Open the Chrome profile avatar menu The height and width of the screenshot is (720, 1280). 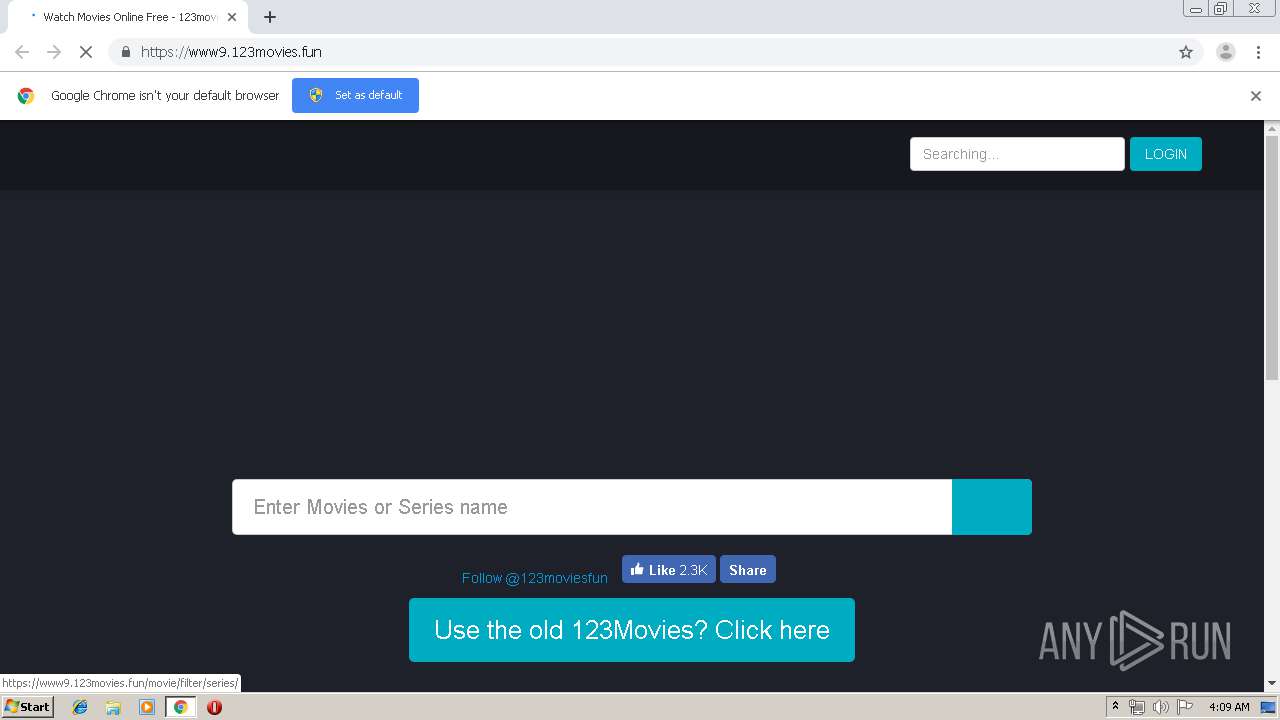1226,52
